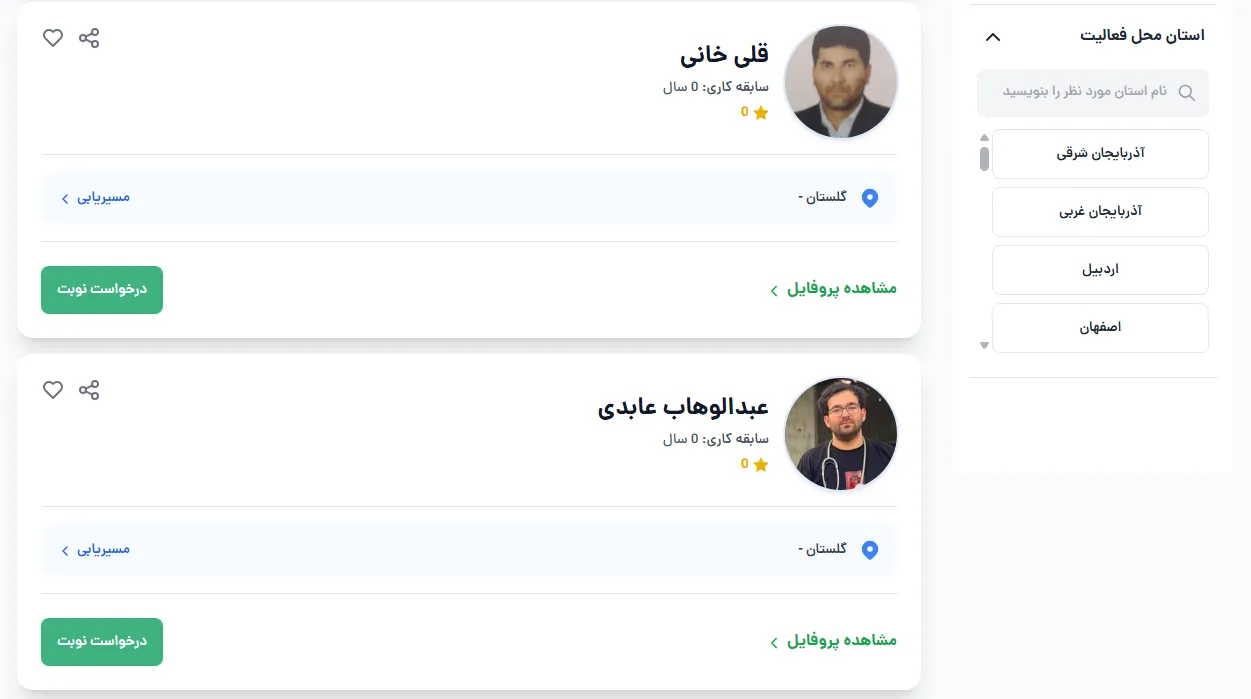Image resolution: width=1251 pixels, height=699 pixels.
Task: Select the اردبیل province option
Action: pyautogui.click(x=1100, y=270)
